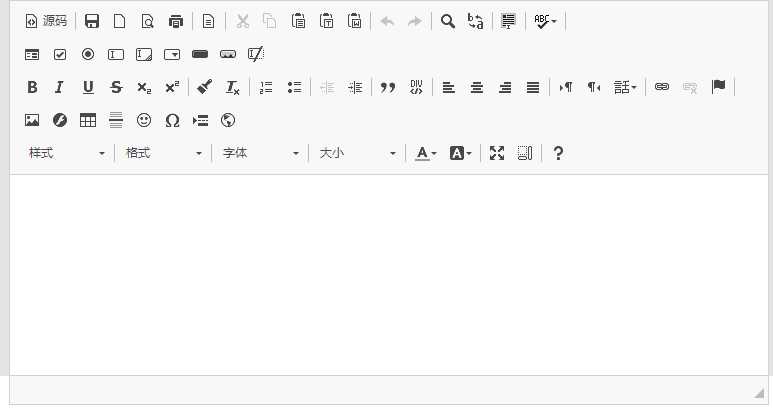Screen dimensions: 773x417
Task: Open the background color picker
Action: click(460, 153)
